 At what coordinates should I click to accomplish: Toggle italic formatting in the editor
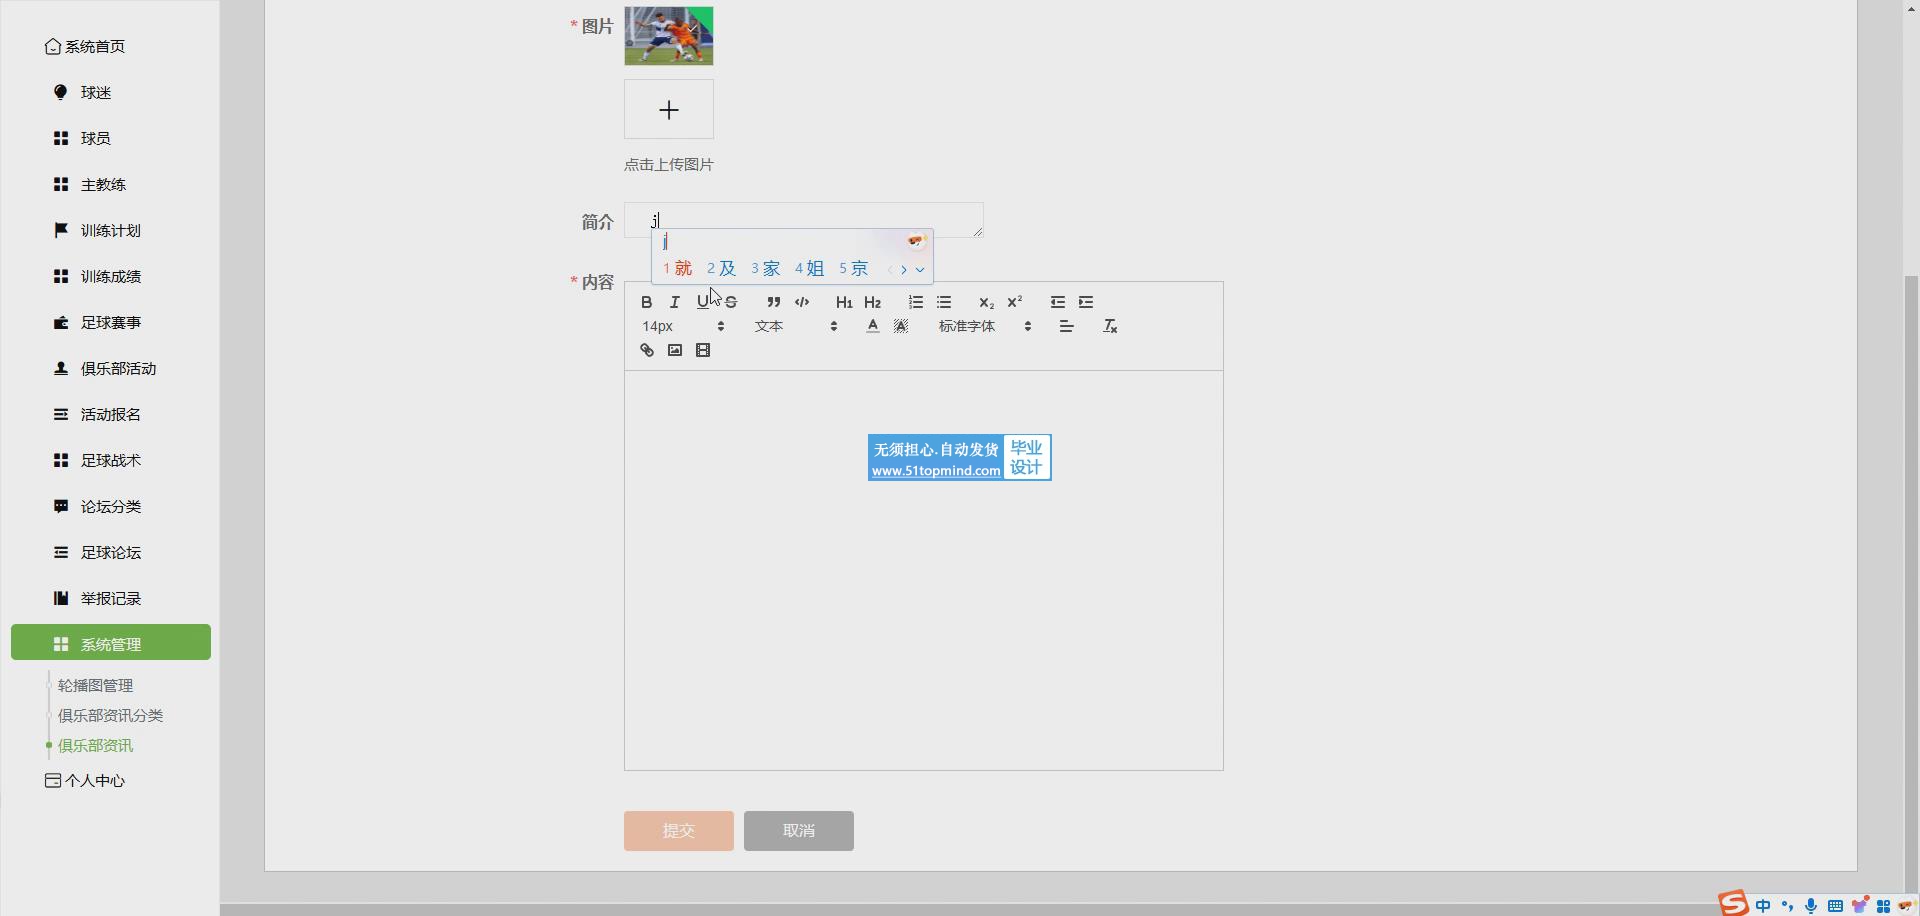coord(675,302)
